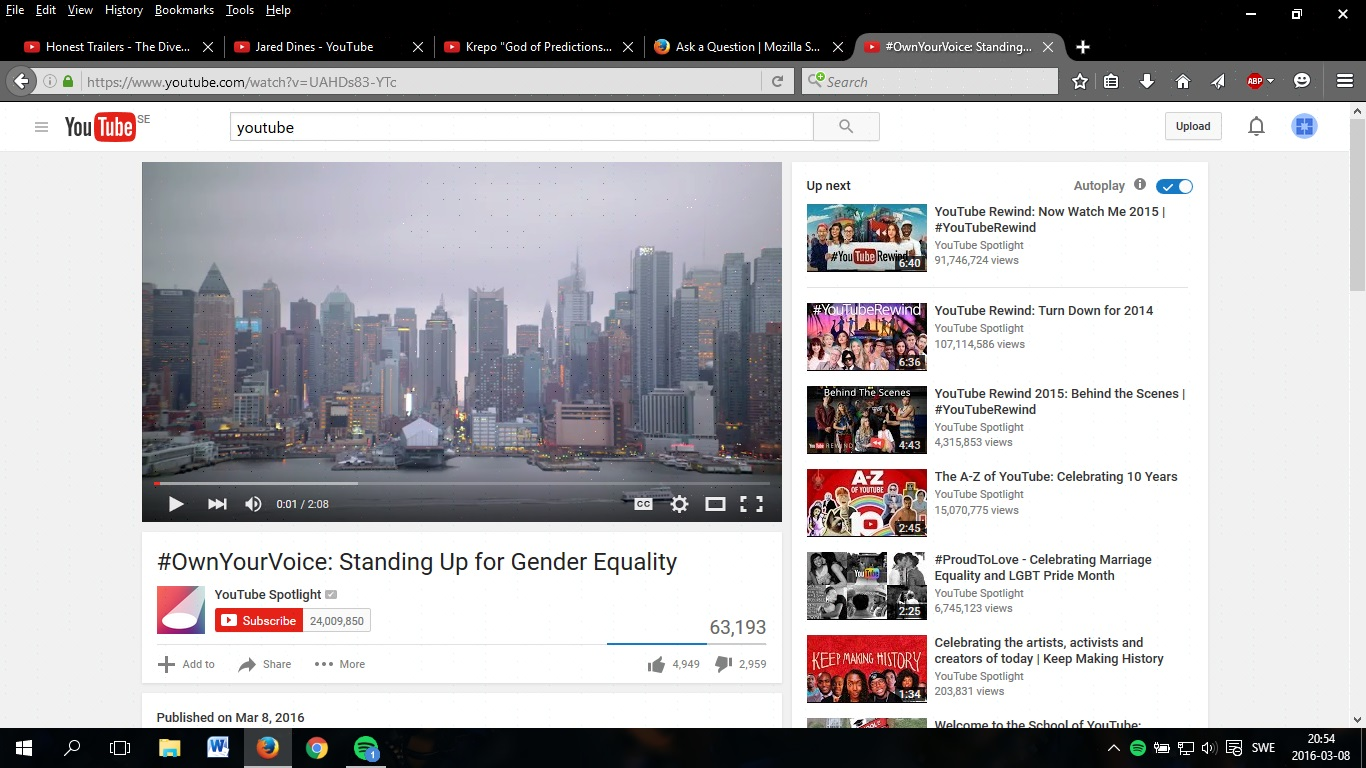
Task: Open the File menu
Action: [15, 10]
